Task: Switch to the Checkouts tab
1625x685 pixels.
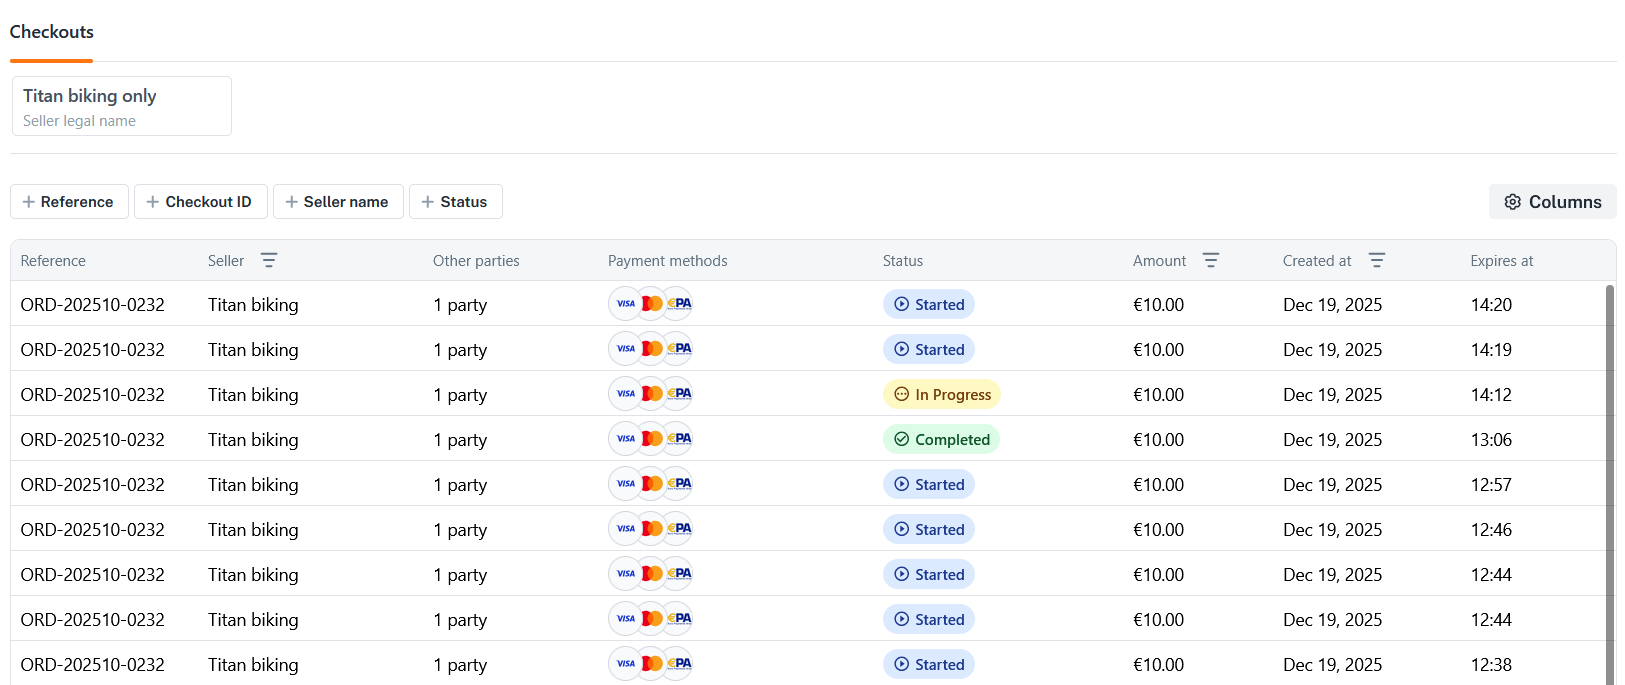Action: (x=51, y=32)
